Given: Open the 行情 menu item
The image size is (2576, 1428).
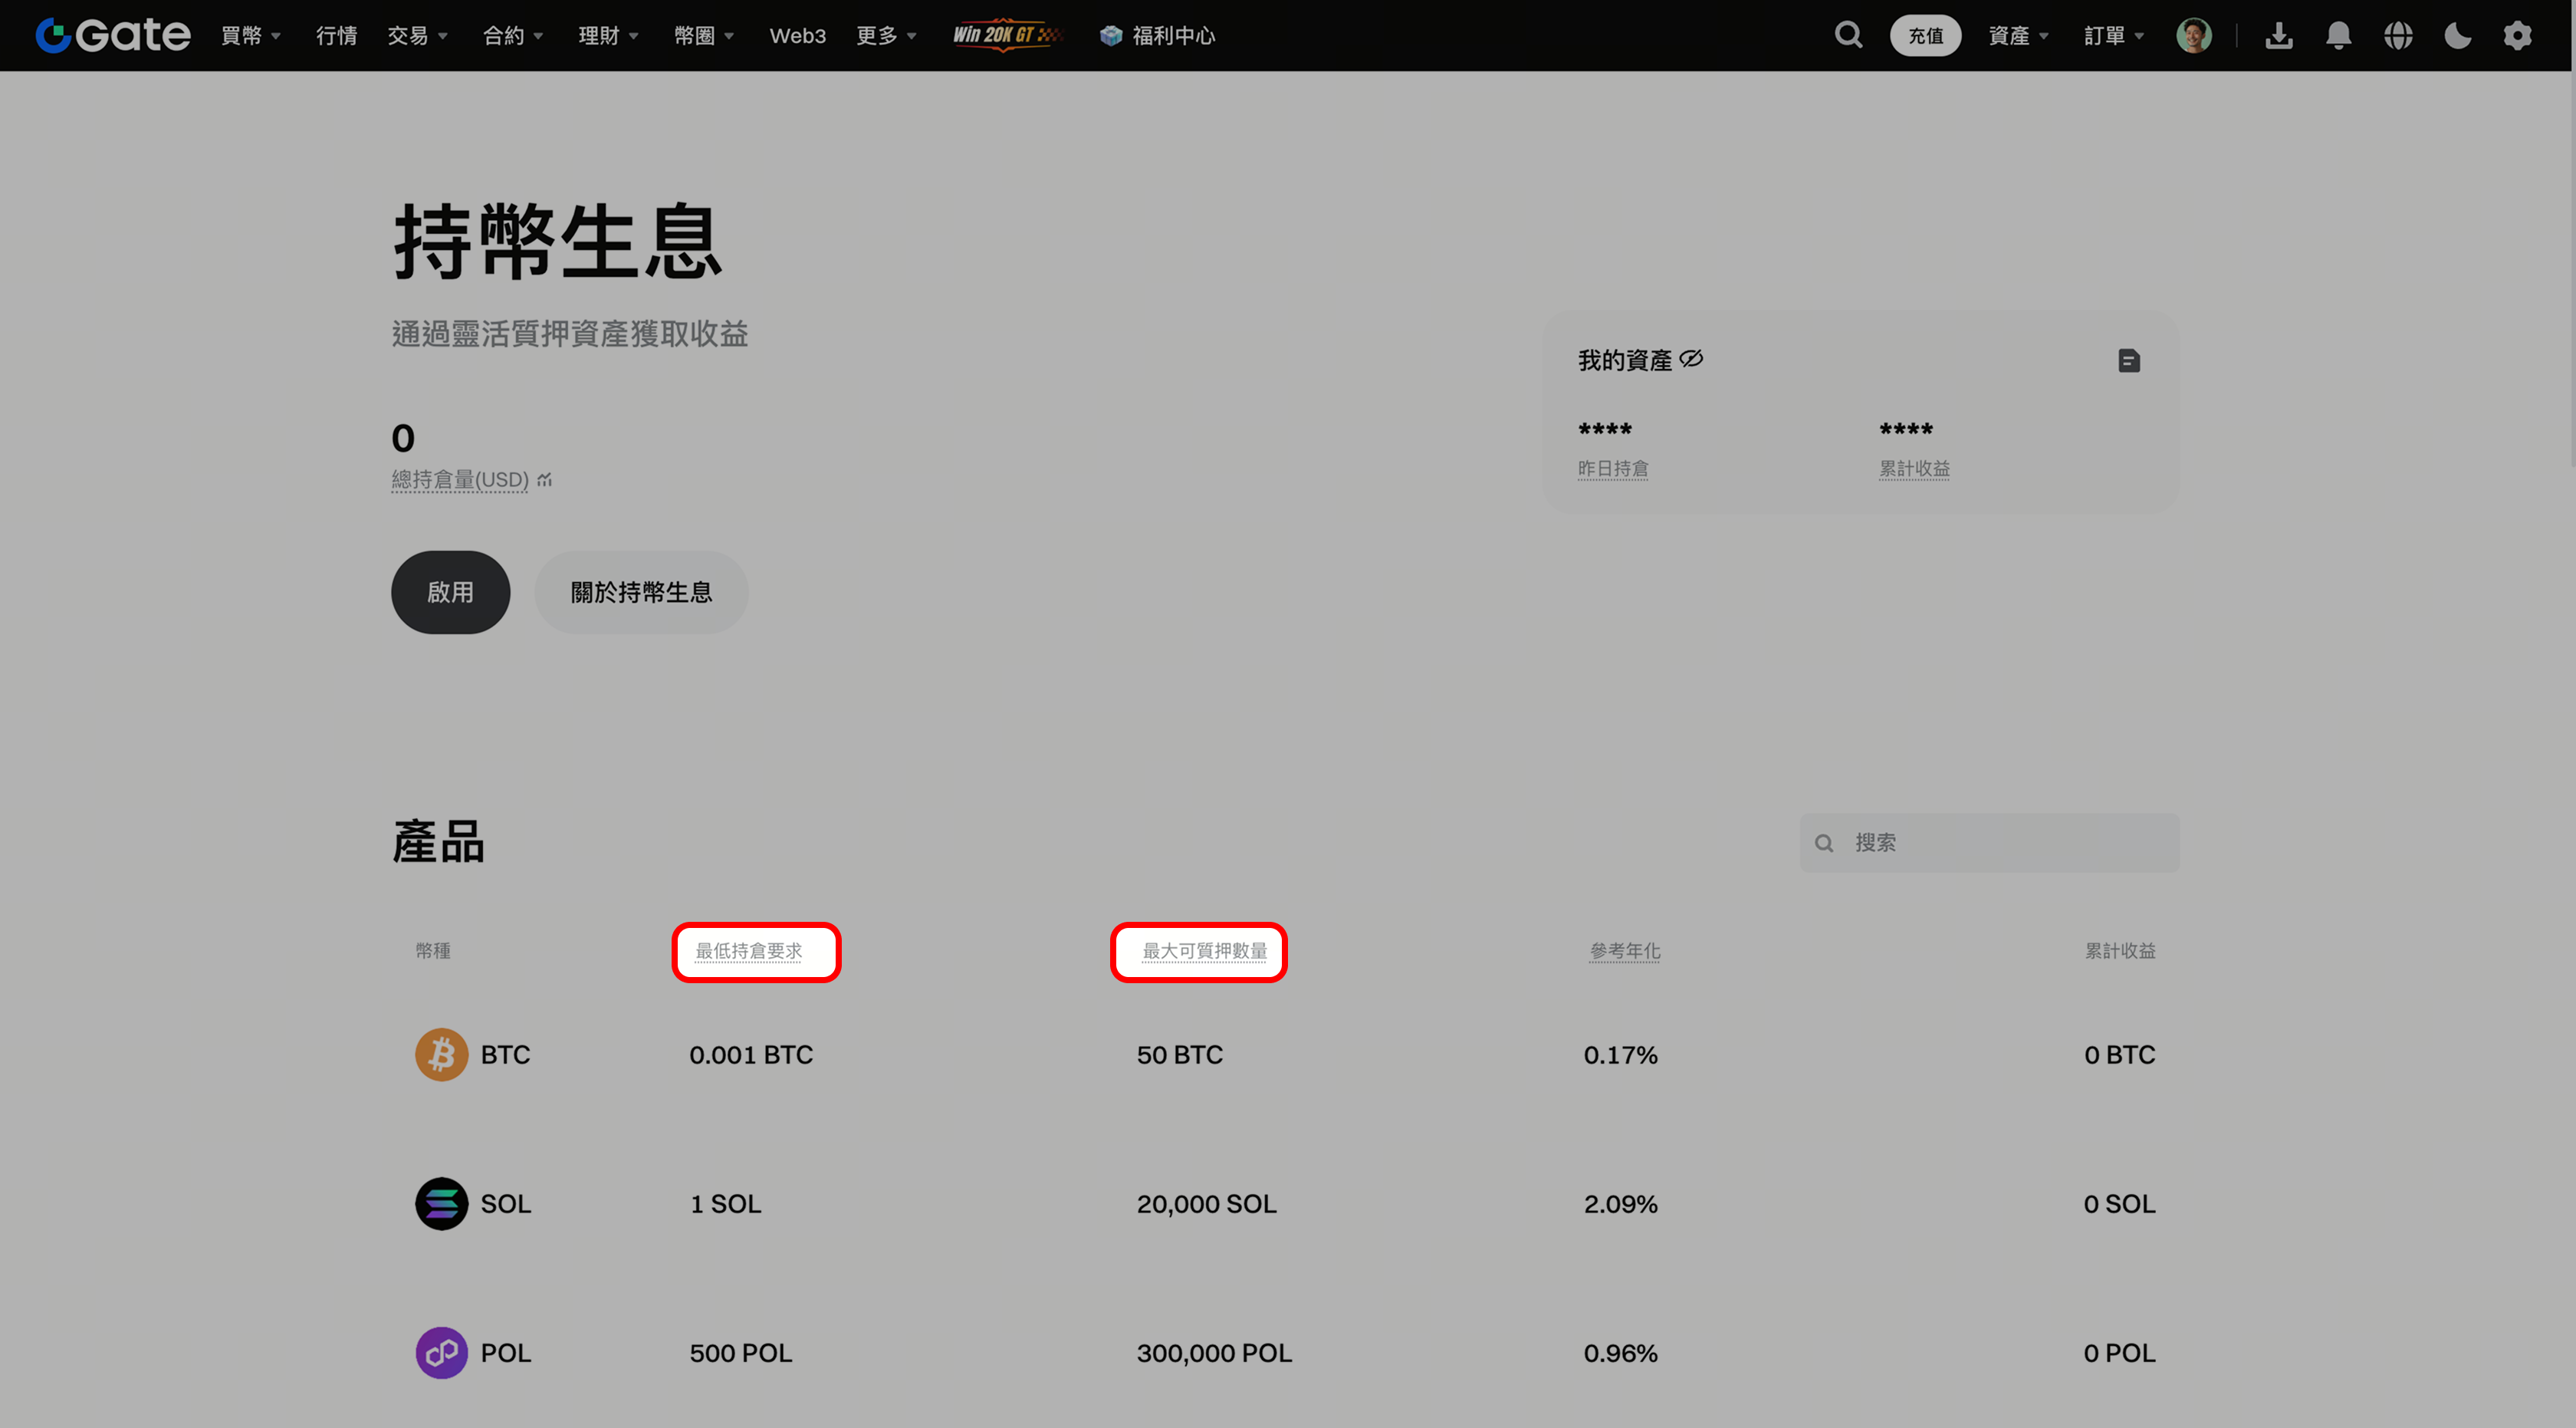Looking at the screenshot, I should point(336,35).
